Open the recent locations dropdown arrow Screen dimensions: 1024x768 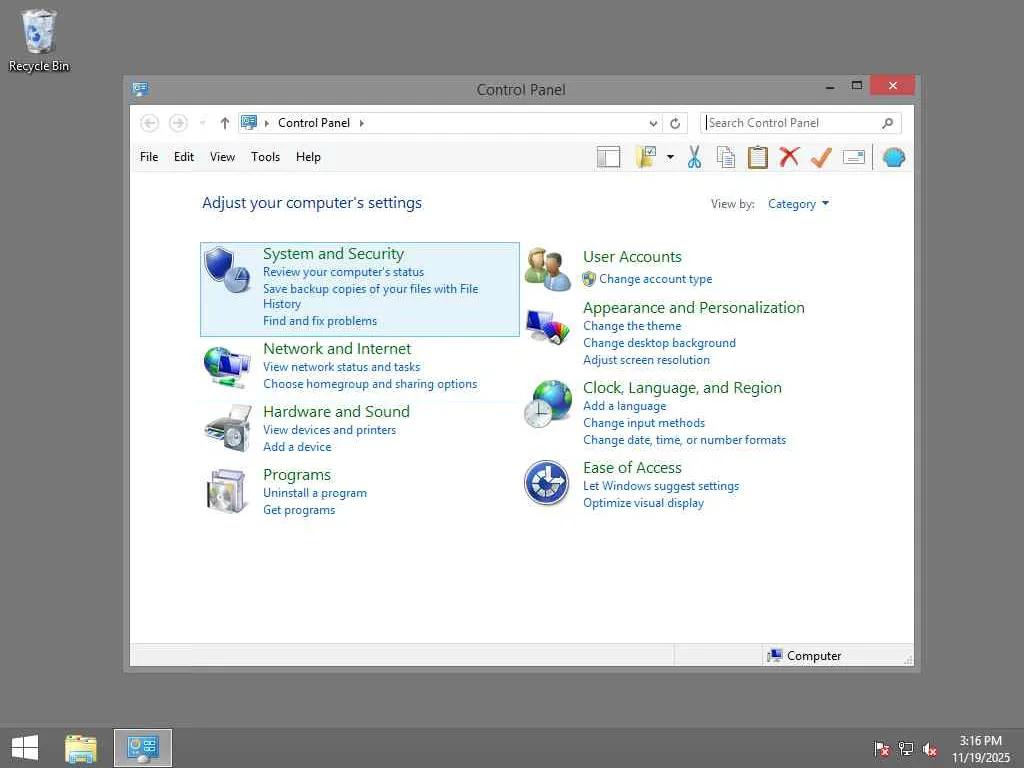202,123
